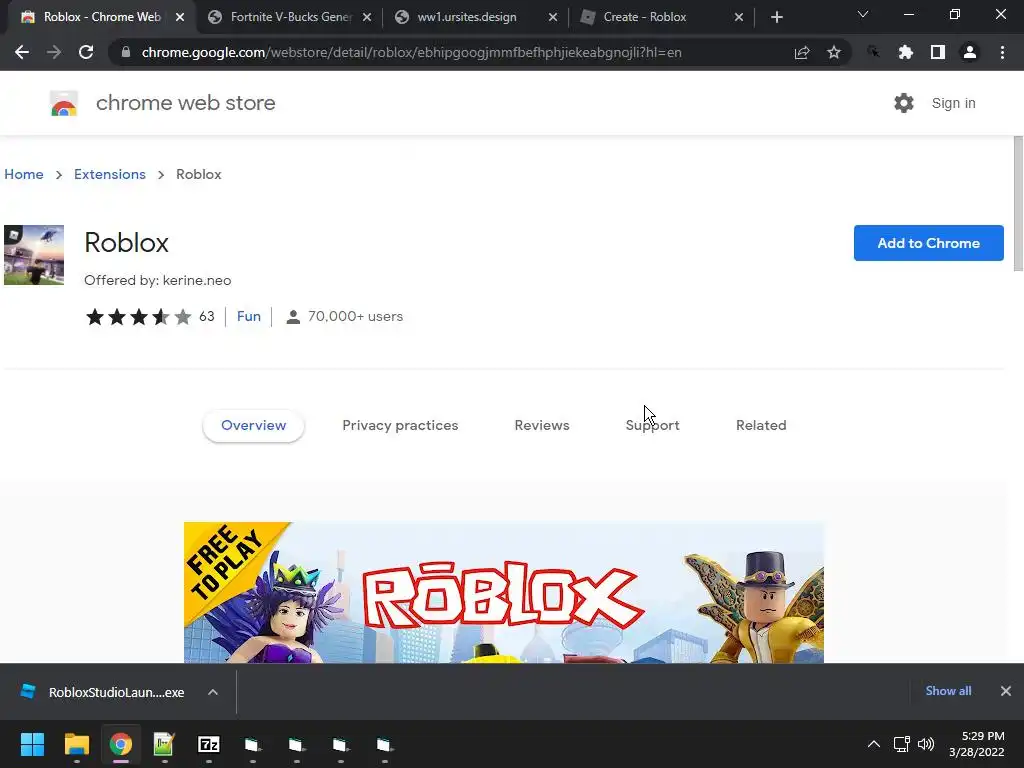Screen dimensions: 1024x768
Task: Open web store settings gear
Action: [904, 103]
